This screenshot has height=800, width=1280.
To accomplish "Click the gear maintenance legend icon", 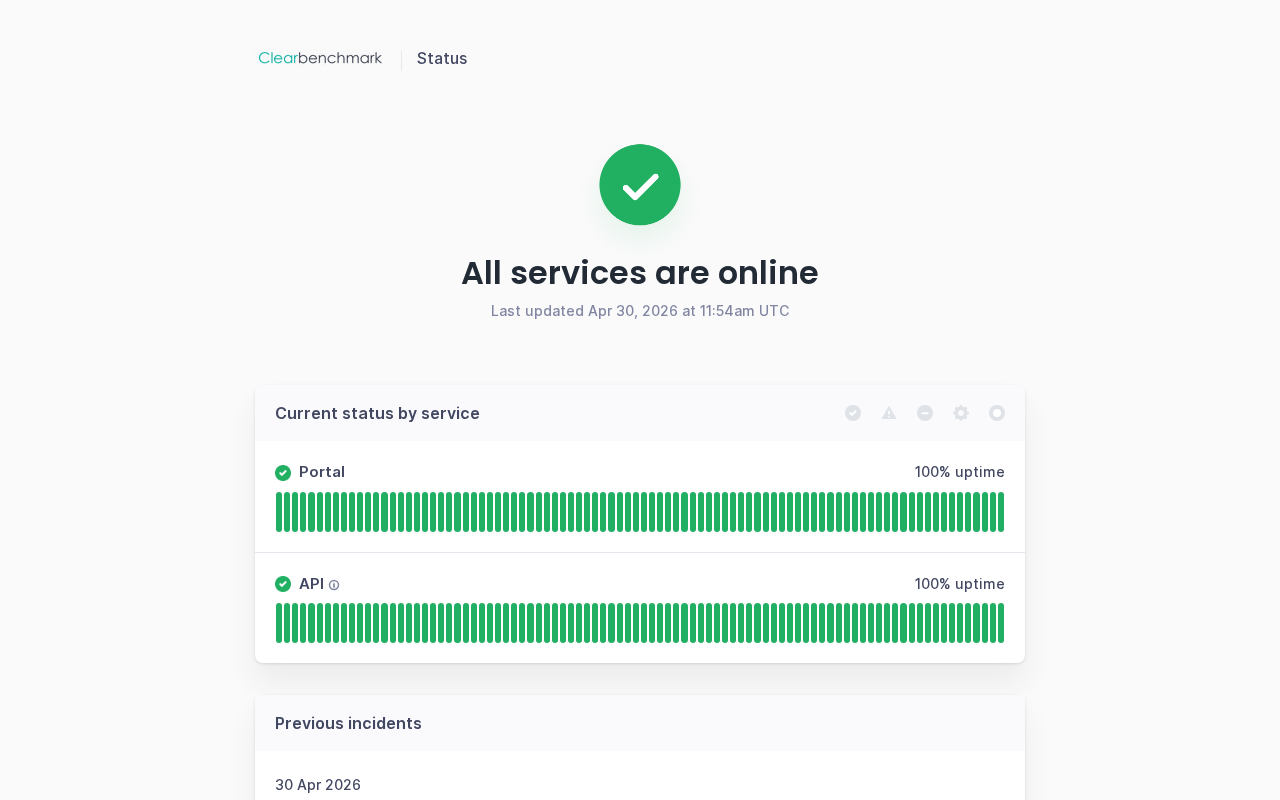I will coord(961,413).
